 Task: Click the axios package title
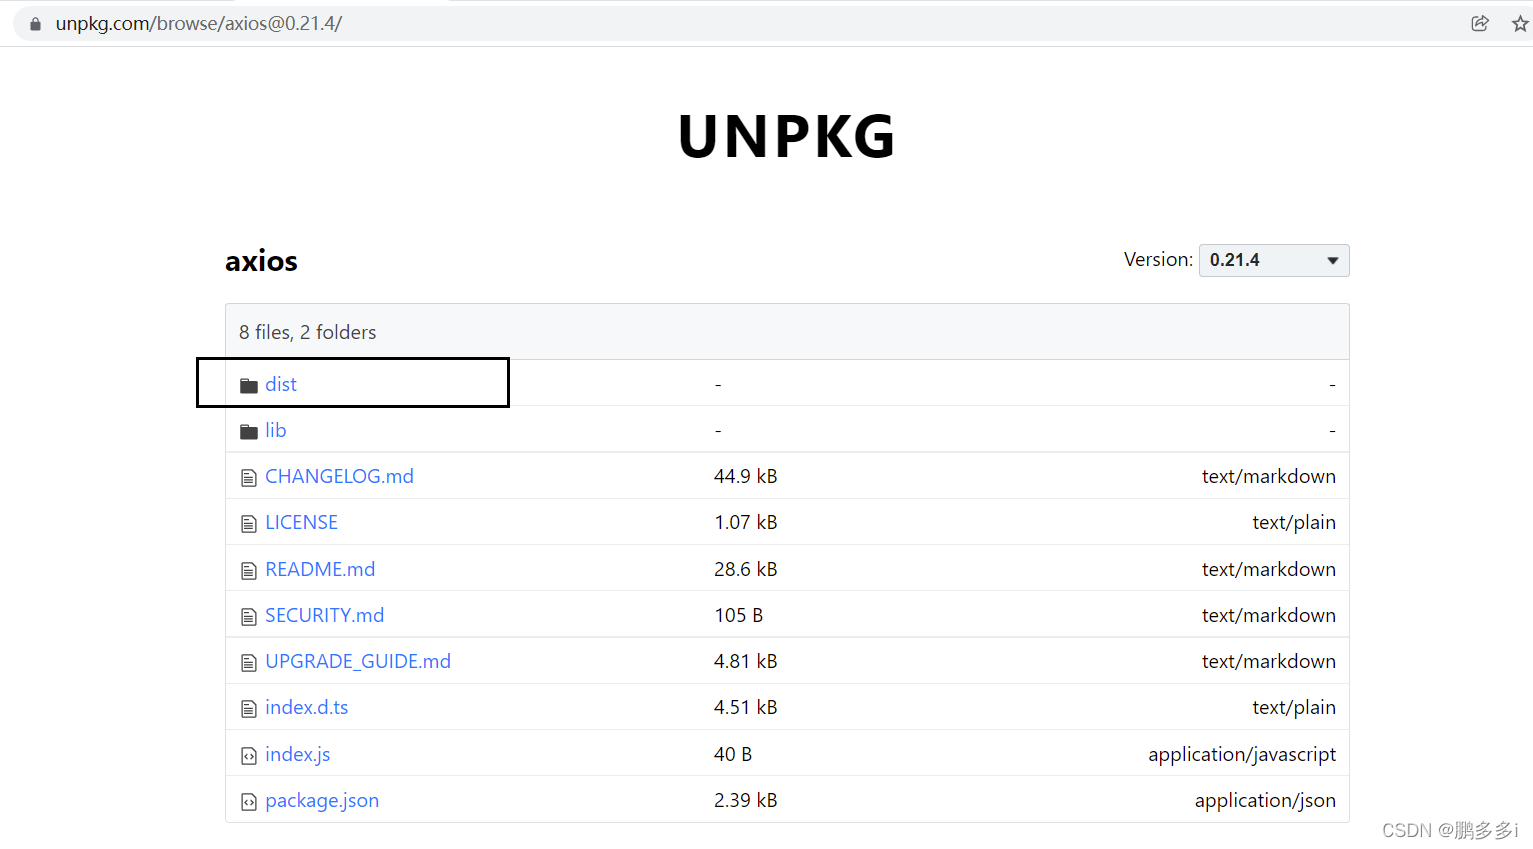pos(261,261)
